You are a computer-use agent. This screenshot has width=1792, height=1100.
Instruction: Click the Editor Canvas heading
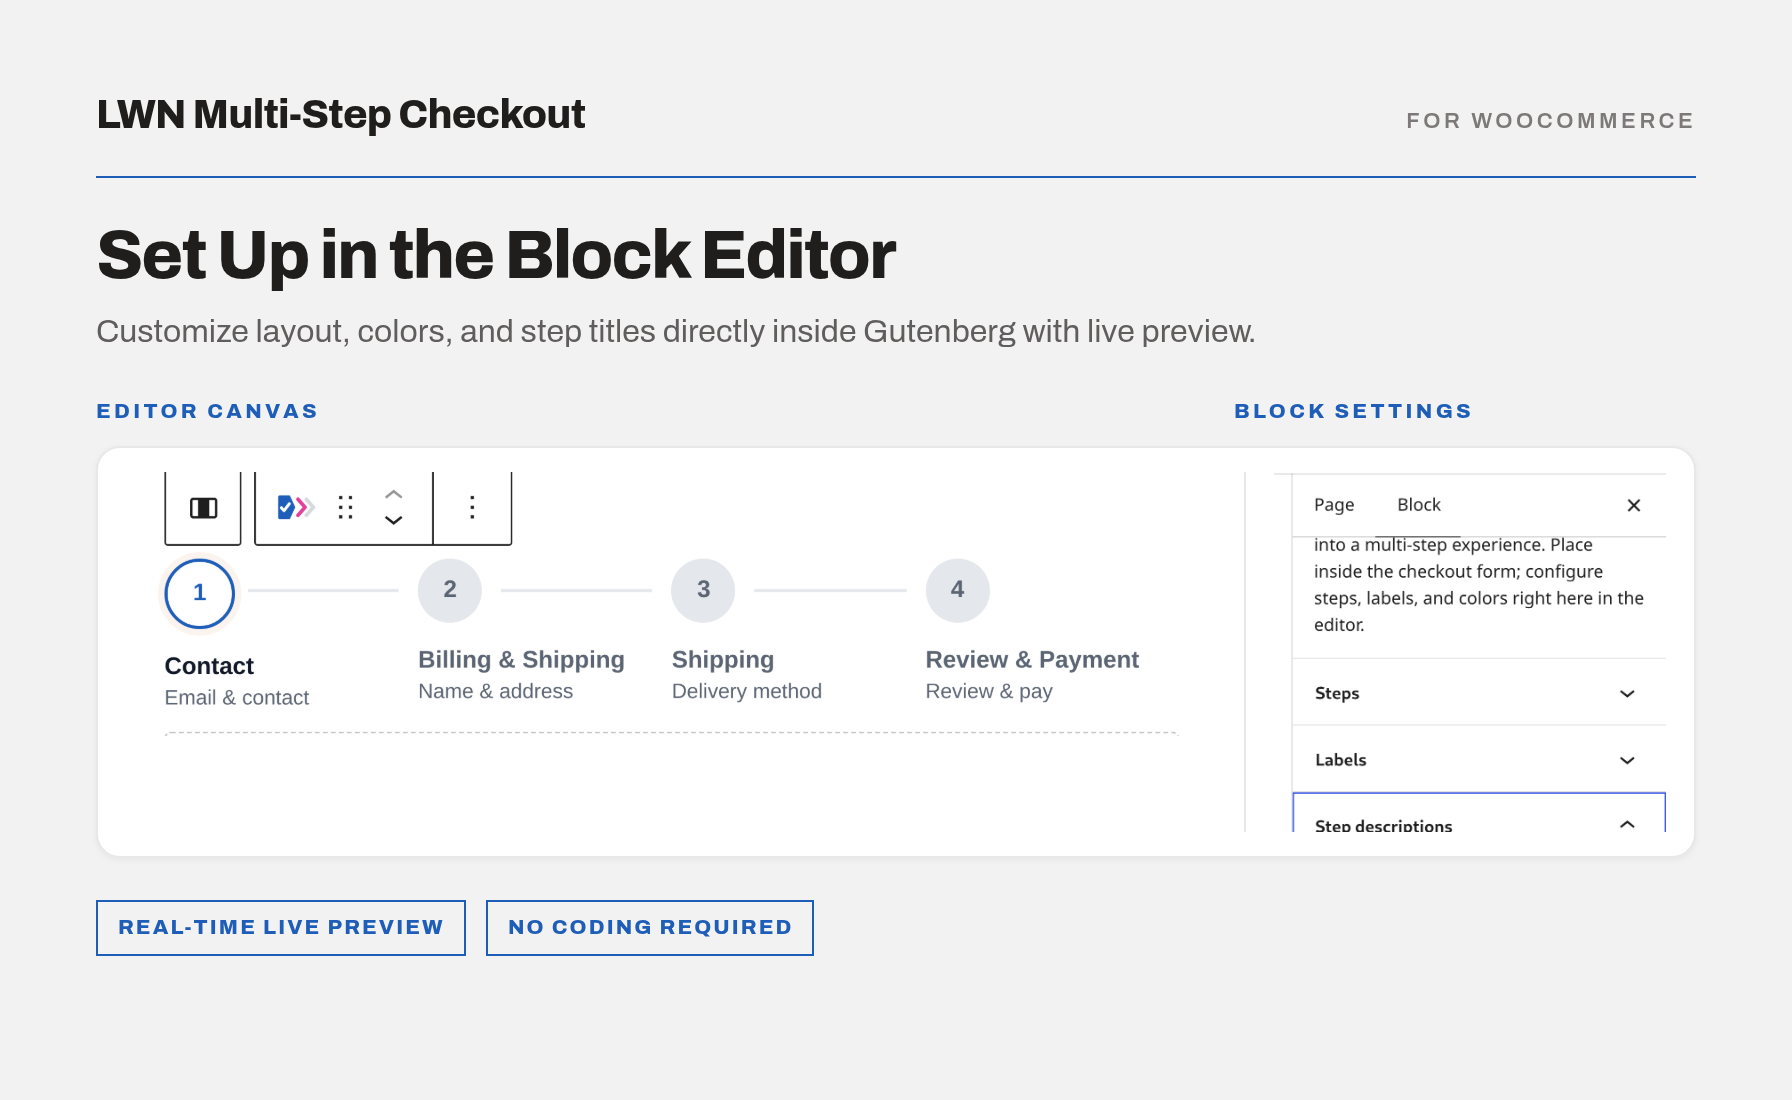pos(207,411)
